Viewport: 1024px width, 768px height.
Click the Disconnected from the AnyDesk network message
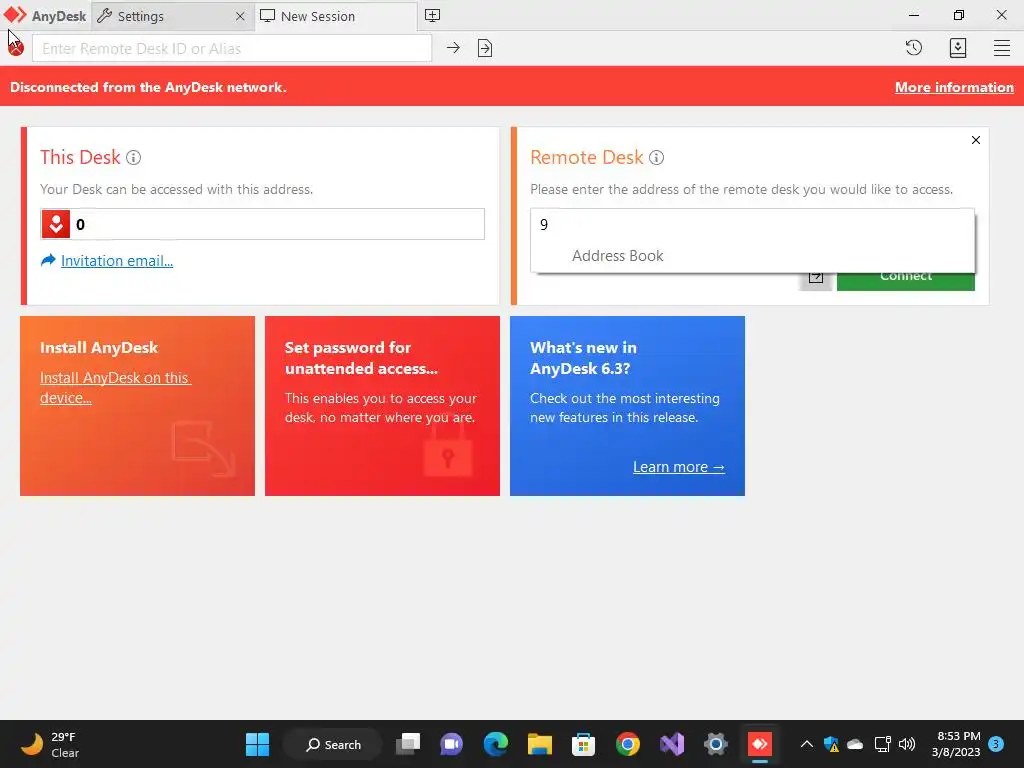coord(148,88)
